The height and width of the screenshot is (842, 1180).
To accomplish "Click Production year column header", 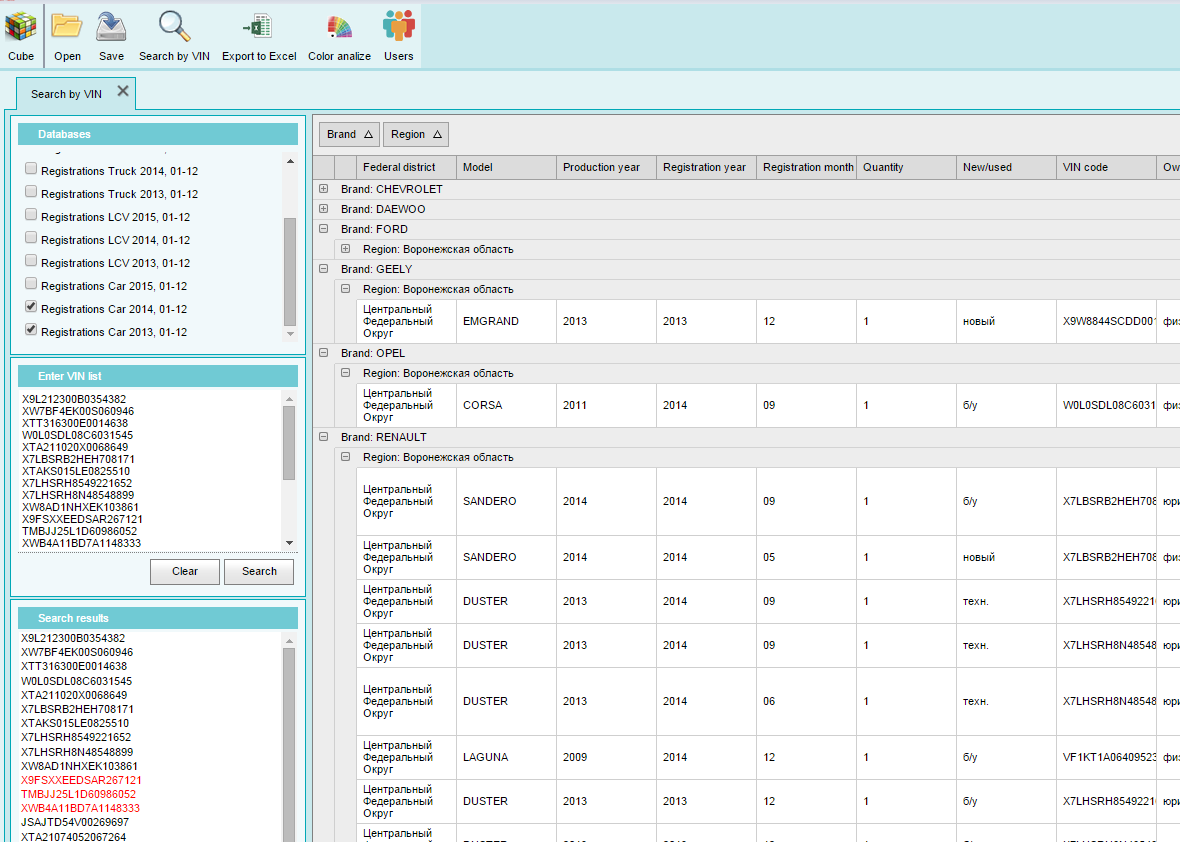I will pos(607,167).
